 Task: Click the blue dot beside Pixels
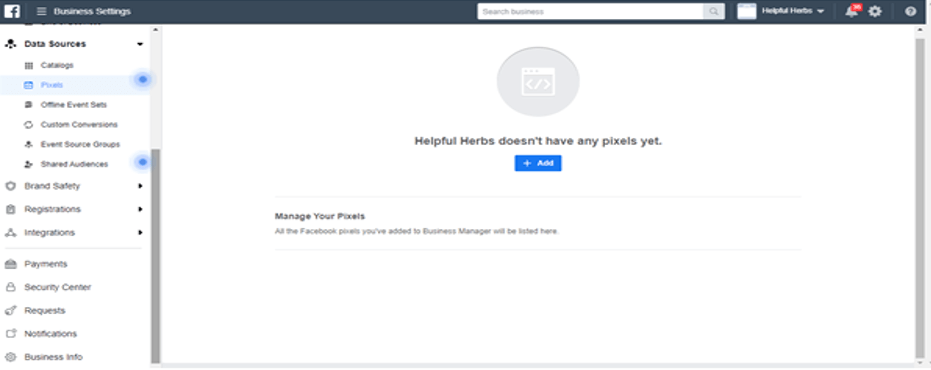[142, 80]
